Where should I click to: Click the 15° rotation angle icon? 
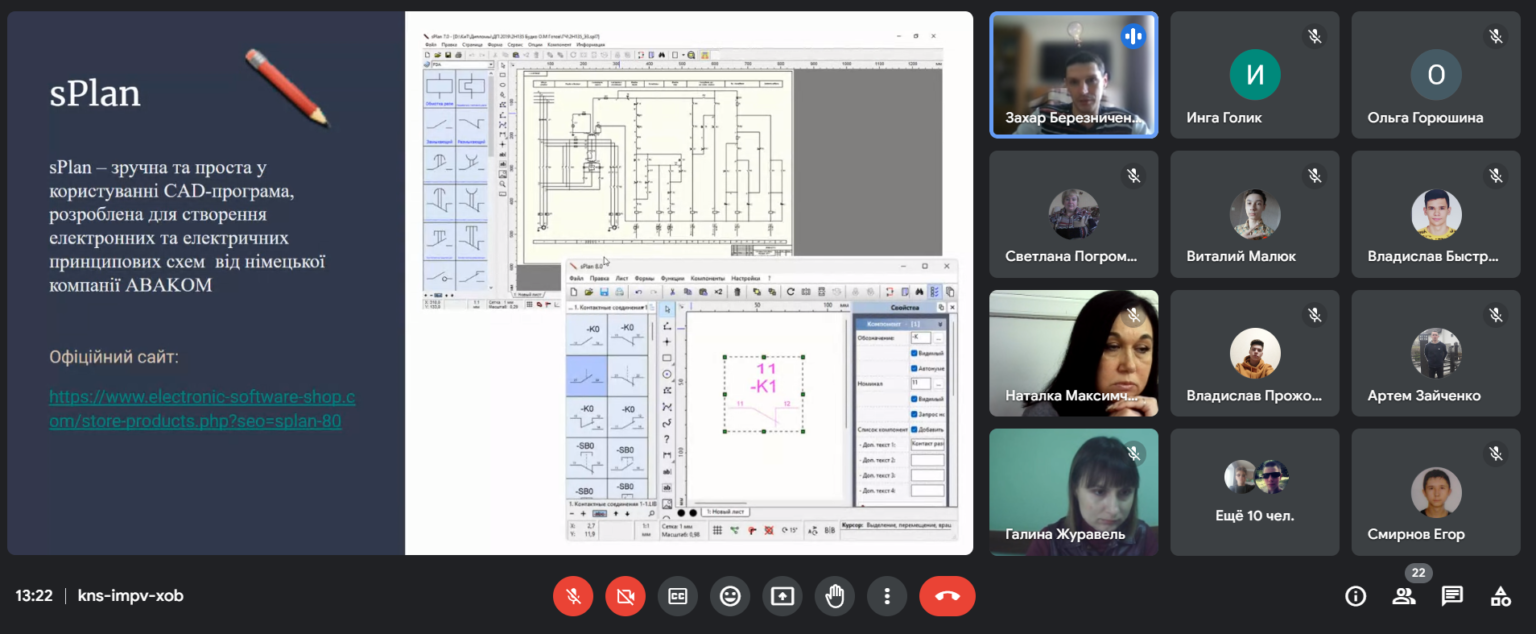click(790, 530)
